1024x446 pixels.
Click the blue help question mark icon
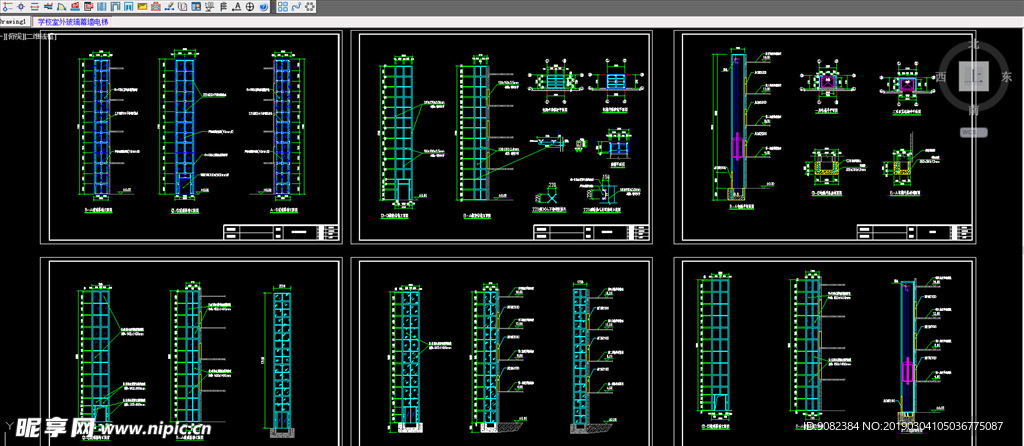(263, 6)
